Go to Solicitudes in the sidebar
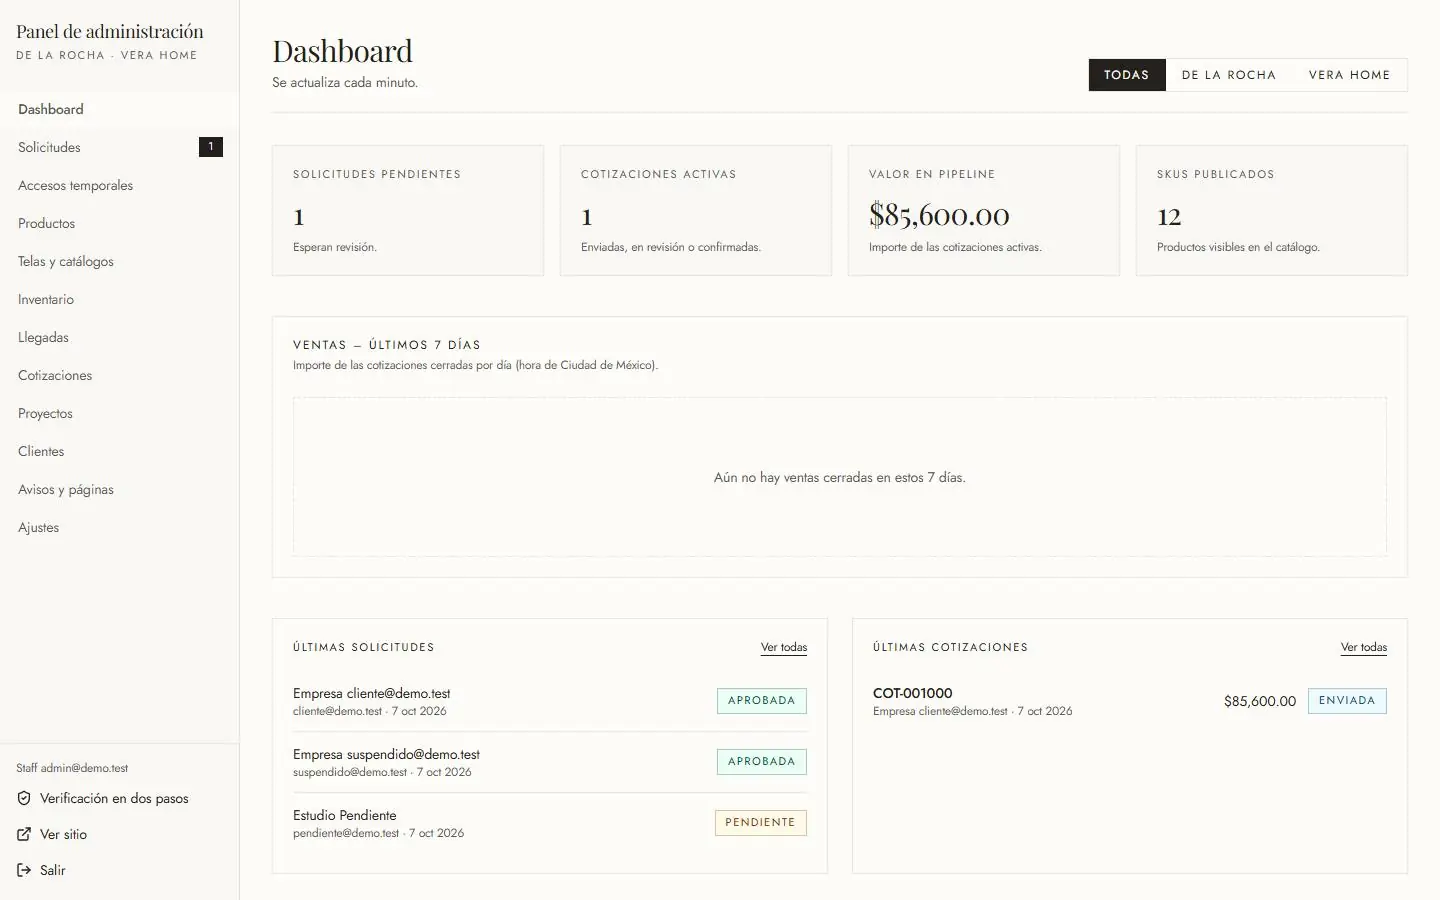The width and height of the screenshot is (1440, 900). click(x=120, y=147)
